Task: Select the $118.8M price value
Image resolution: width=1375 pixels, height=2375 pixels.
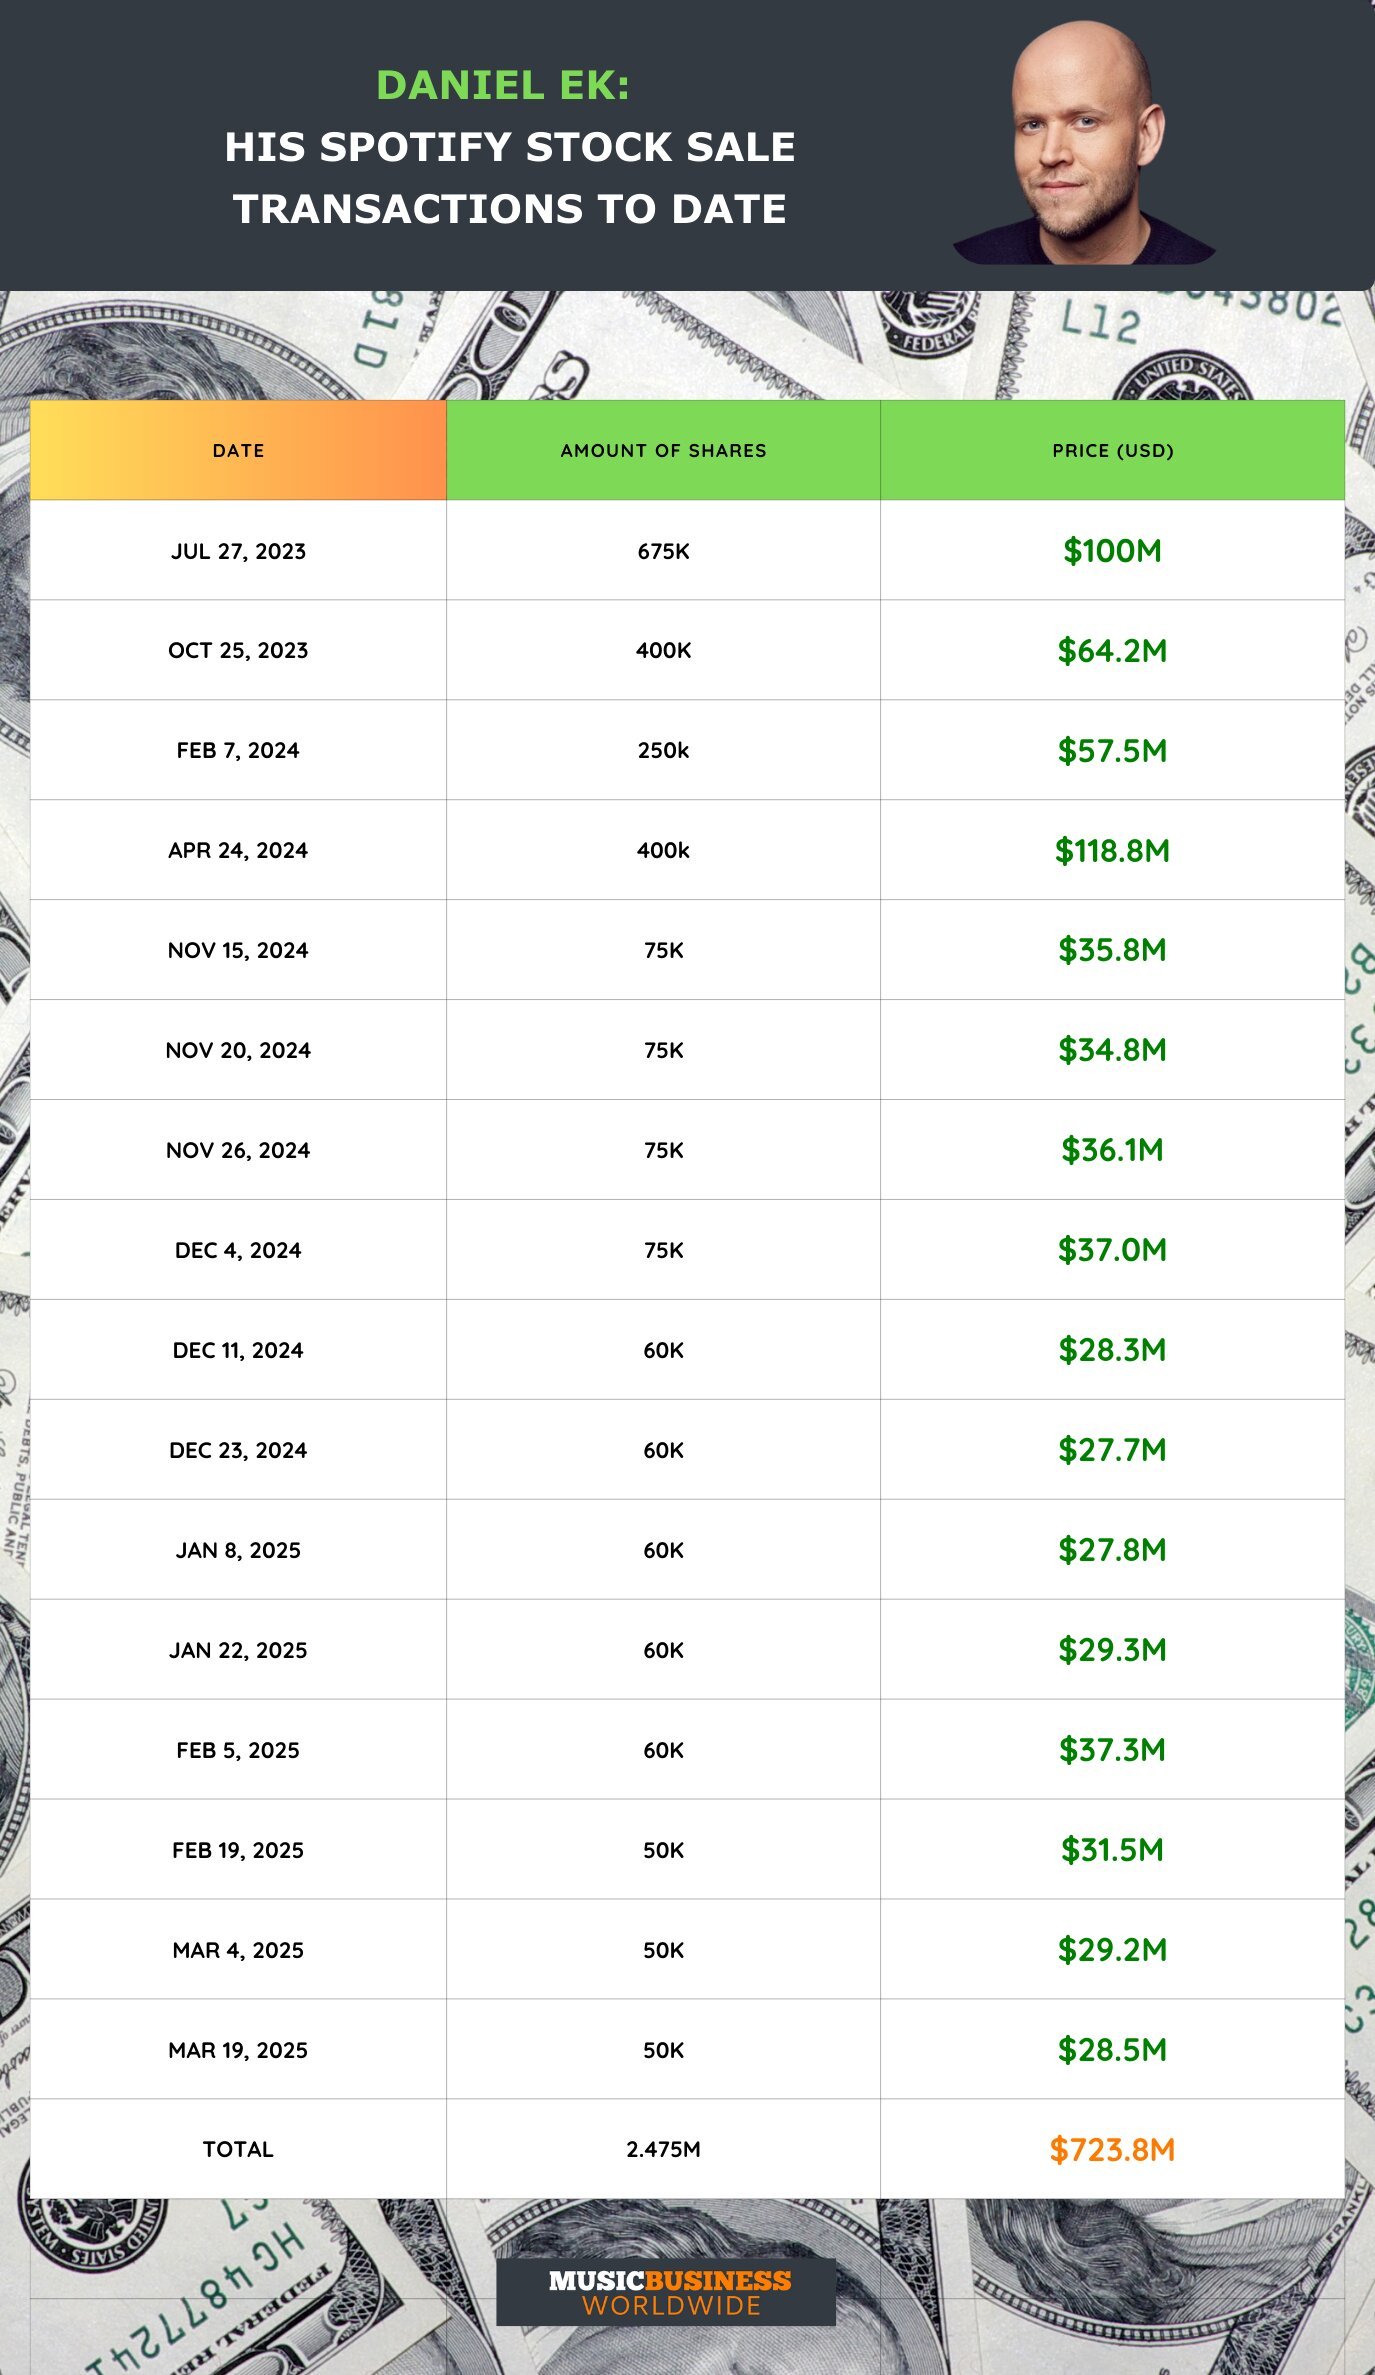Action: (x=1112, y=851)
